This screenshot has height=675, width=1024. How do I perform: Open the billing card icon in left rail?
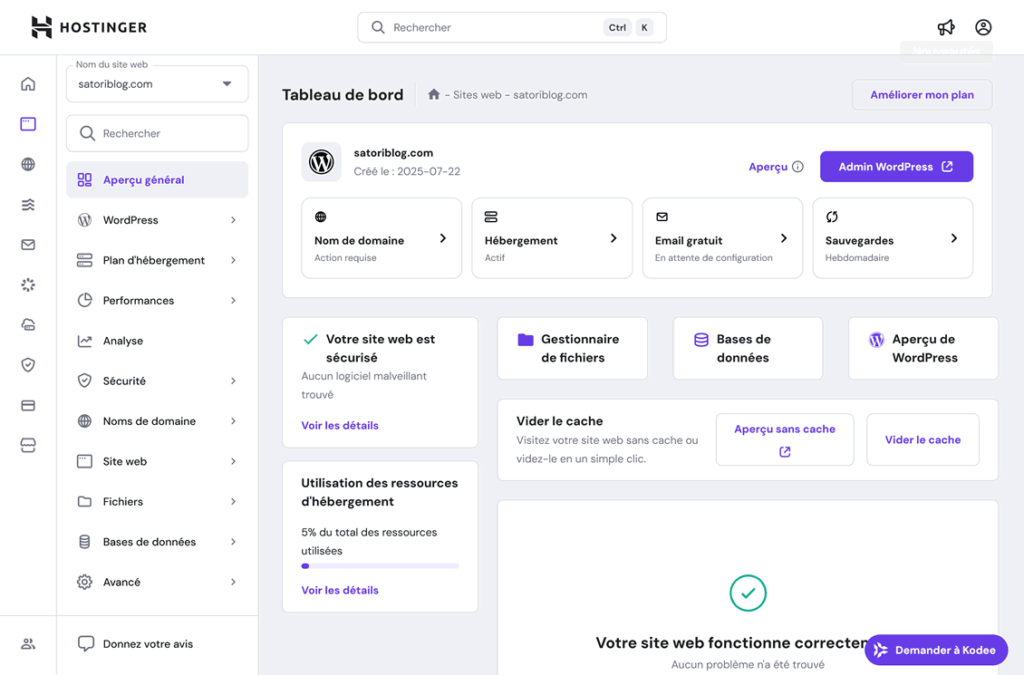[28, 405]
